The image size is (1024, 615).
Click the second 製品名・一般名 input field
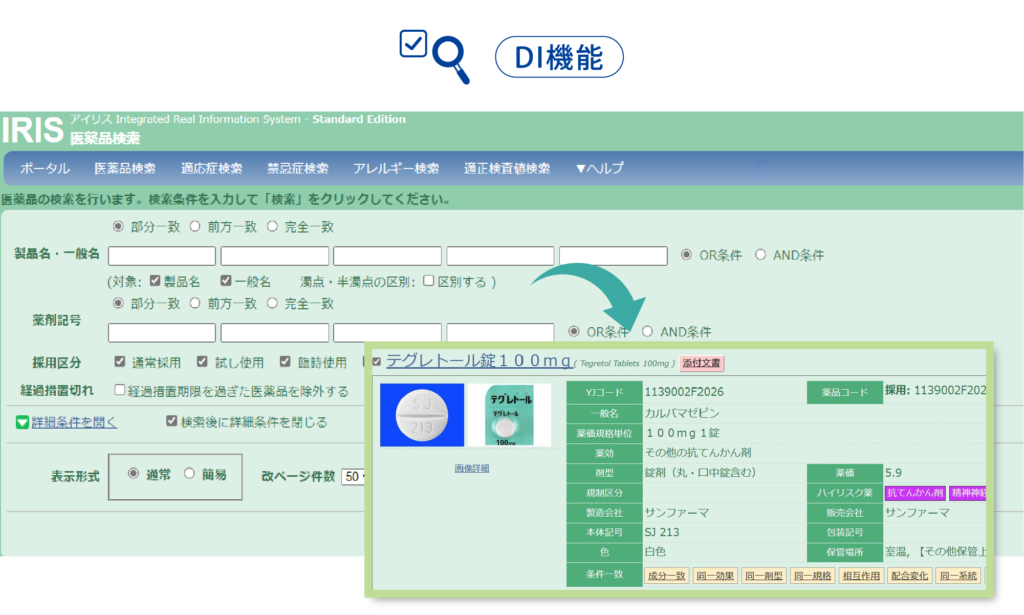tap(275, 256)
